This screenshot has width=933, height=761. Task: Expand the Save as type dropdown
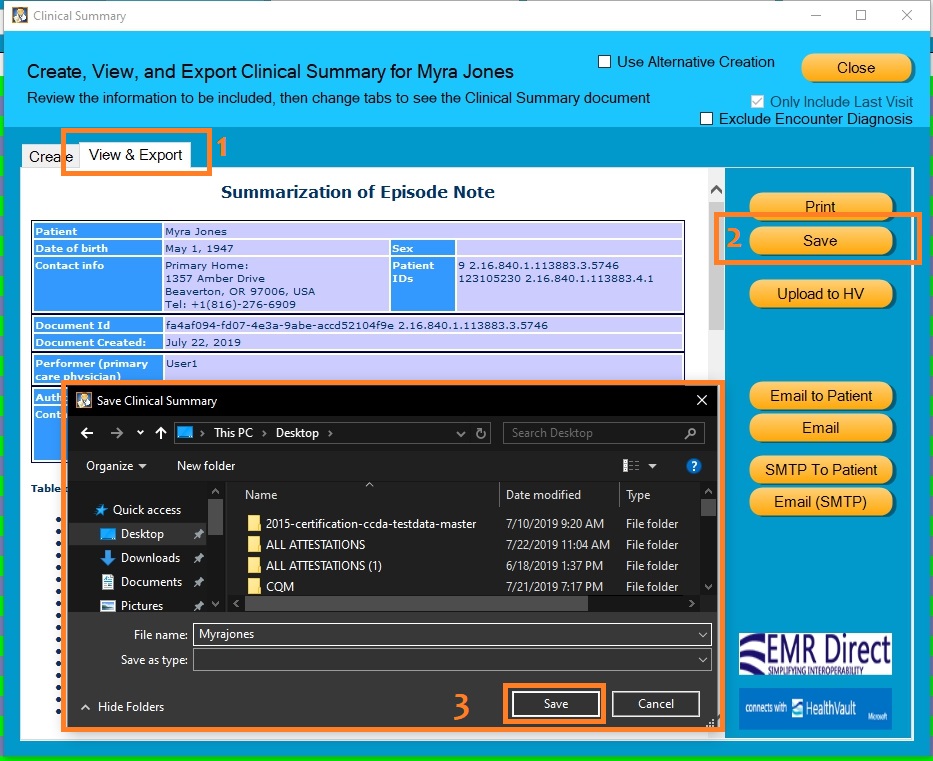pyautogui.click(x=703, y=659)
